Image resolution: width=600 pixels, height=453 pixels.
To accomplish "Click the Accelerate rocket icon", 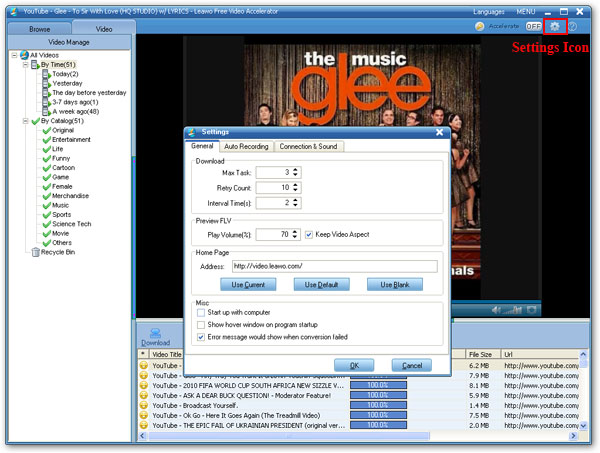I will [x=479, y=26].
